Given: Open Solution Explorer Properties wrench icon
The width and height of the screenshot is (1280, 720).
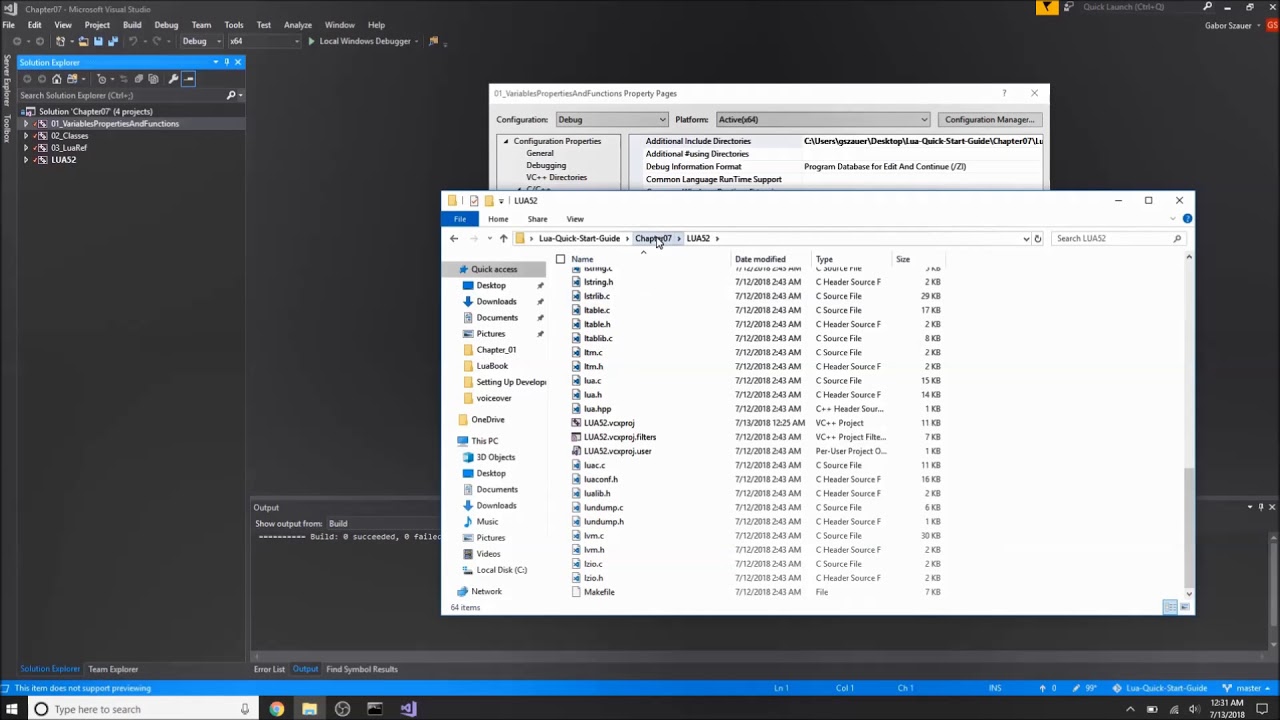Looking at the screenshot, I should [173, 79].
